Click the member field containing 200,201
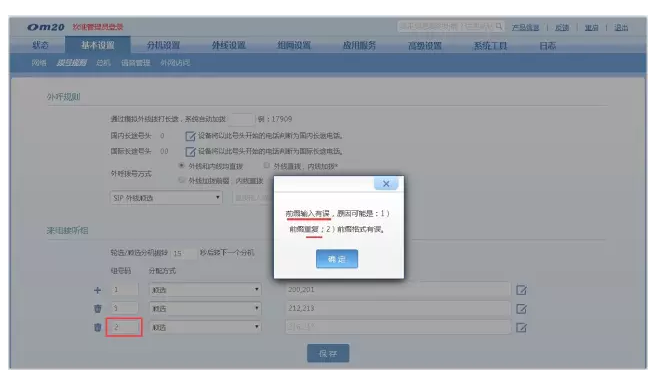 [398, 290]
